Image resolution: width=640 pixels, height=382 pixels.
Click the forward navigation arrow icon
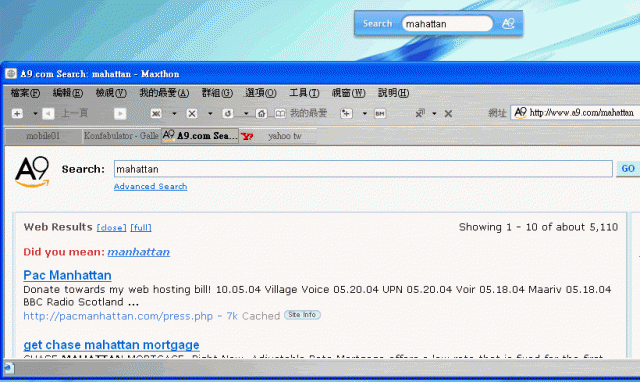(x=120, y=113)
